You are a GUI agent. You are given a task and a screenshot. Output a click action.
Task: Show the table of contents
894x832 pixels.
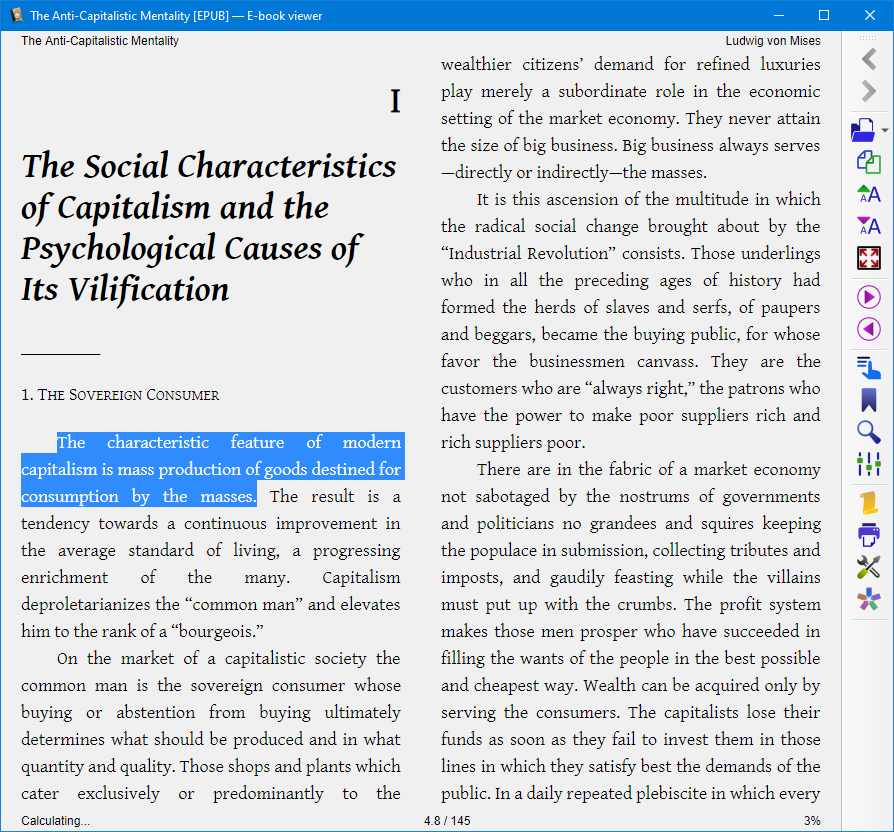pyautogui.click(x=868, y=368)
